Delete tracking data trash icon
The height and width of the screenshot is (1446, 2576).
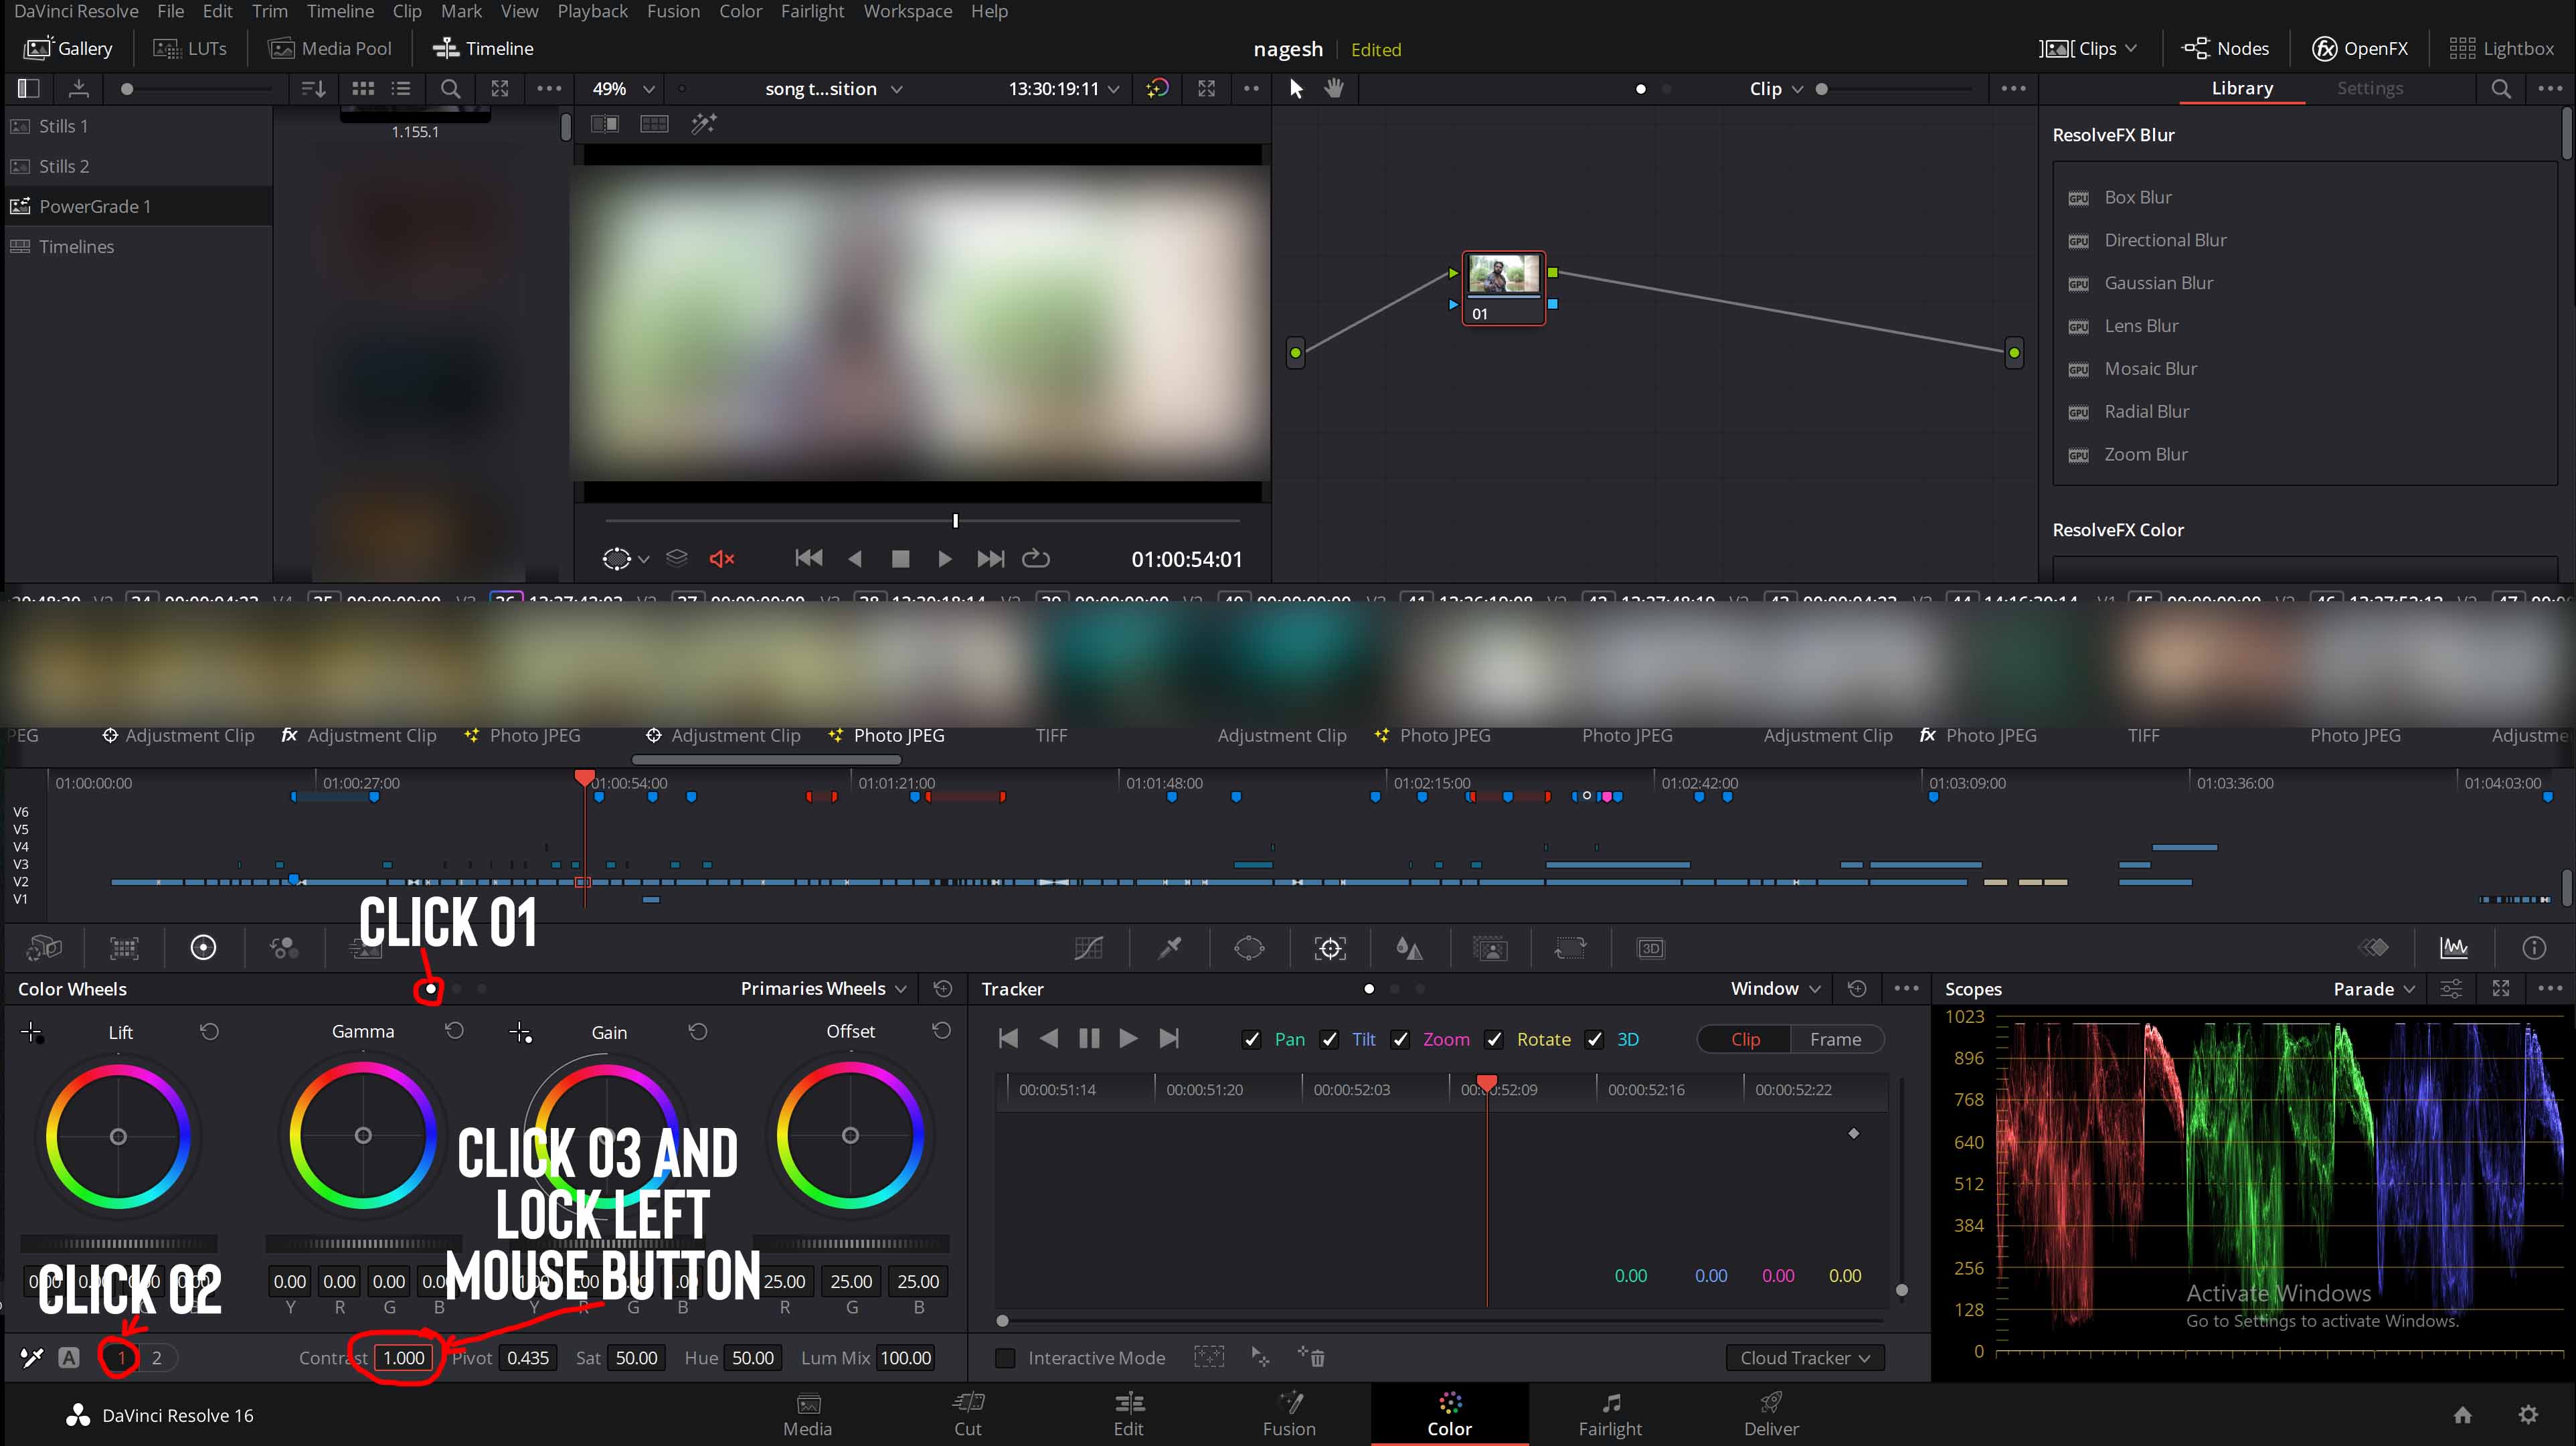(1311, 1357)
